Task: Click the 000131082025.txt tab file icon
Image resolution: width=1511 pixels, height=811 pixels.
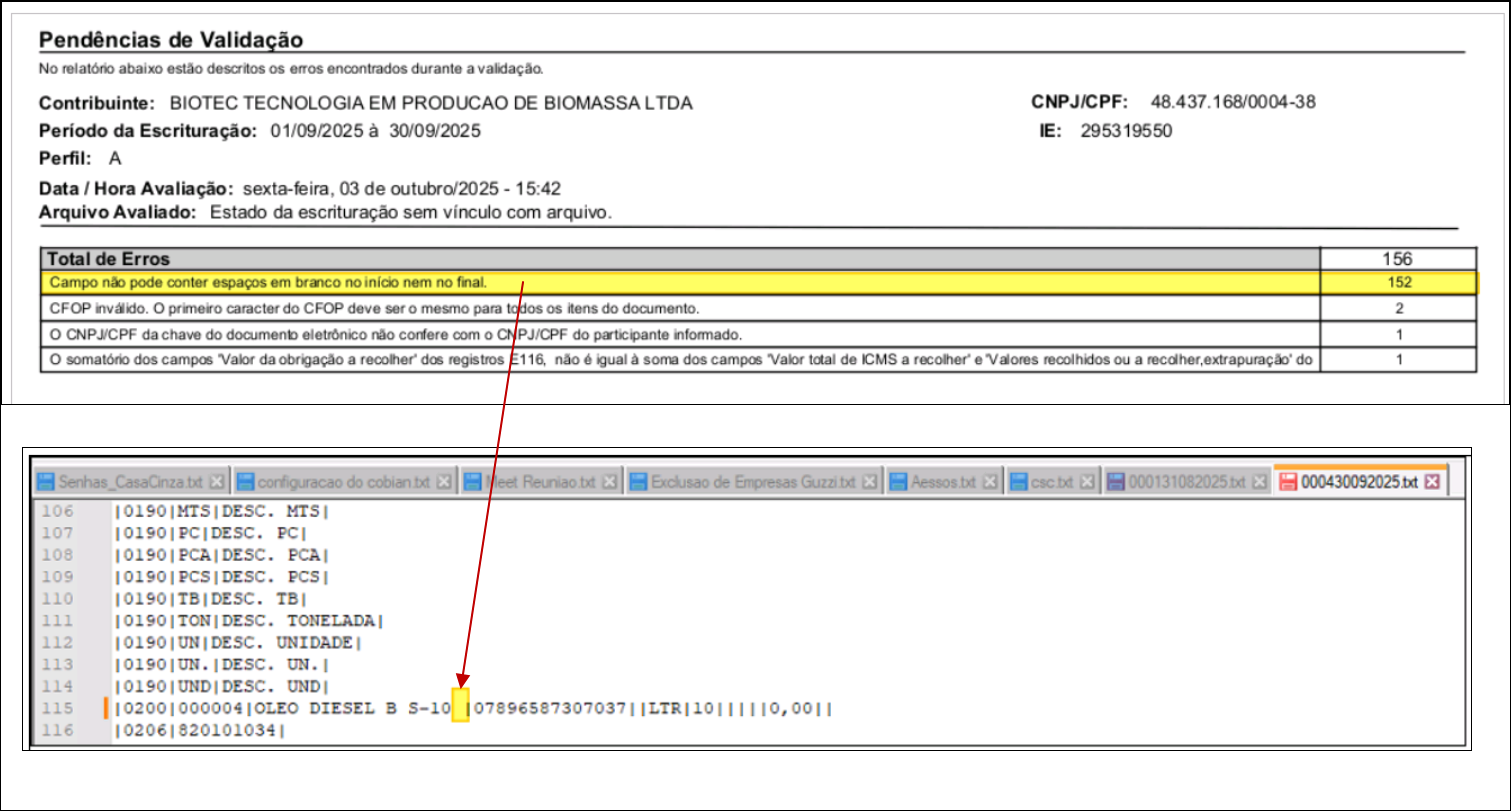Action: [x=1117, y=482]
